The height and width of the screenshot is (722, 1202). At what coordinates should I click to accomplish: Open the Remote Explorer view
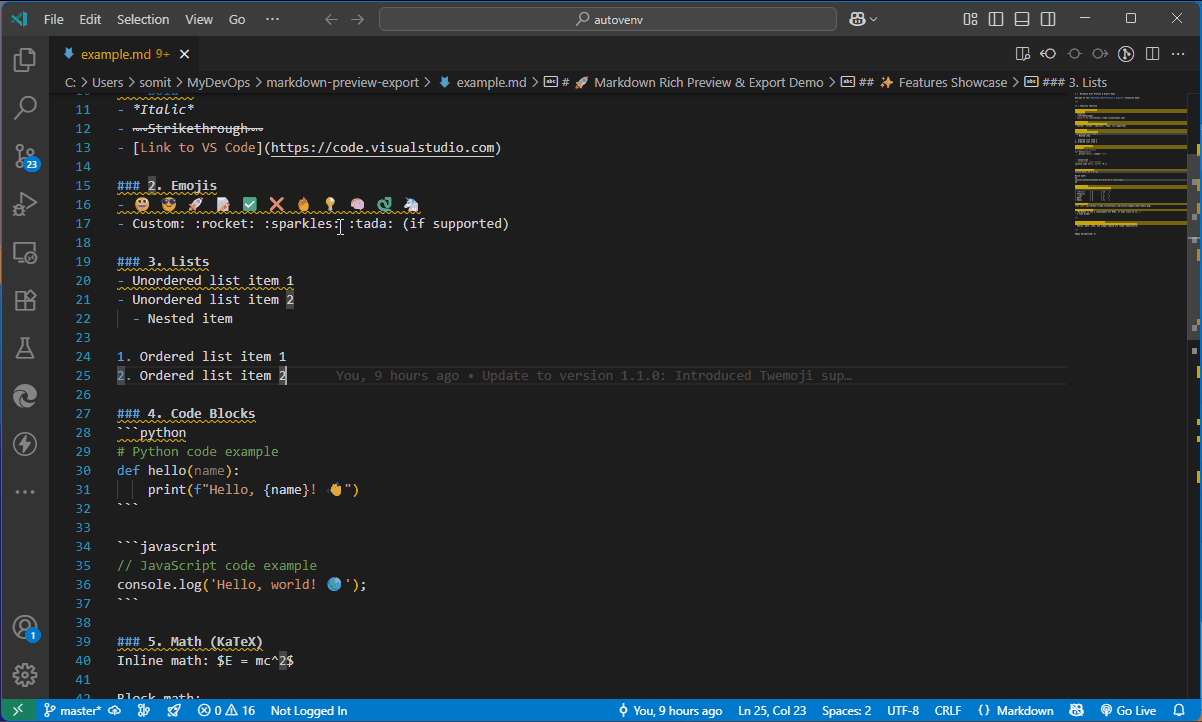25,252
